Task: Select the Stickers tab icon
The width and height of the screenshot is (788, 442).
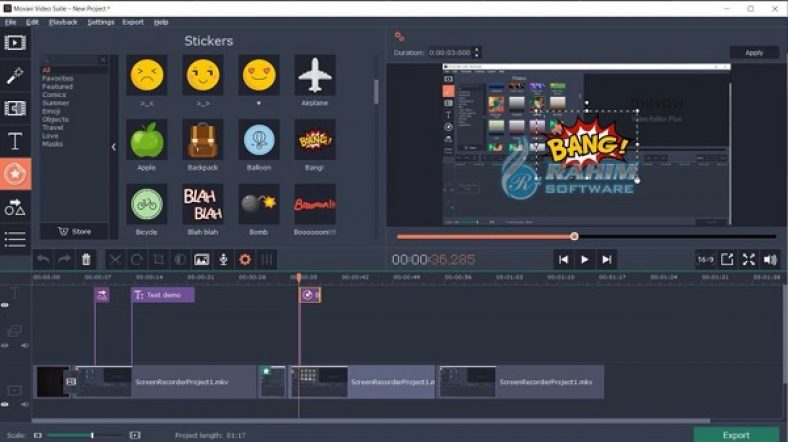Action: [15, 174]
